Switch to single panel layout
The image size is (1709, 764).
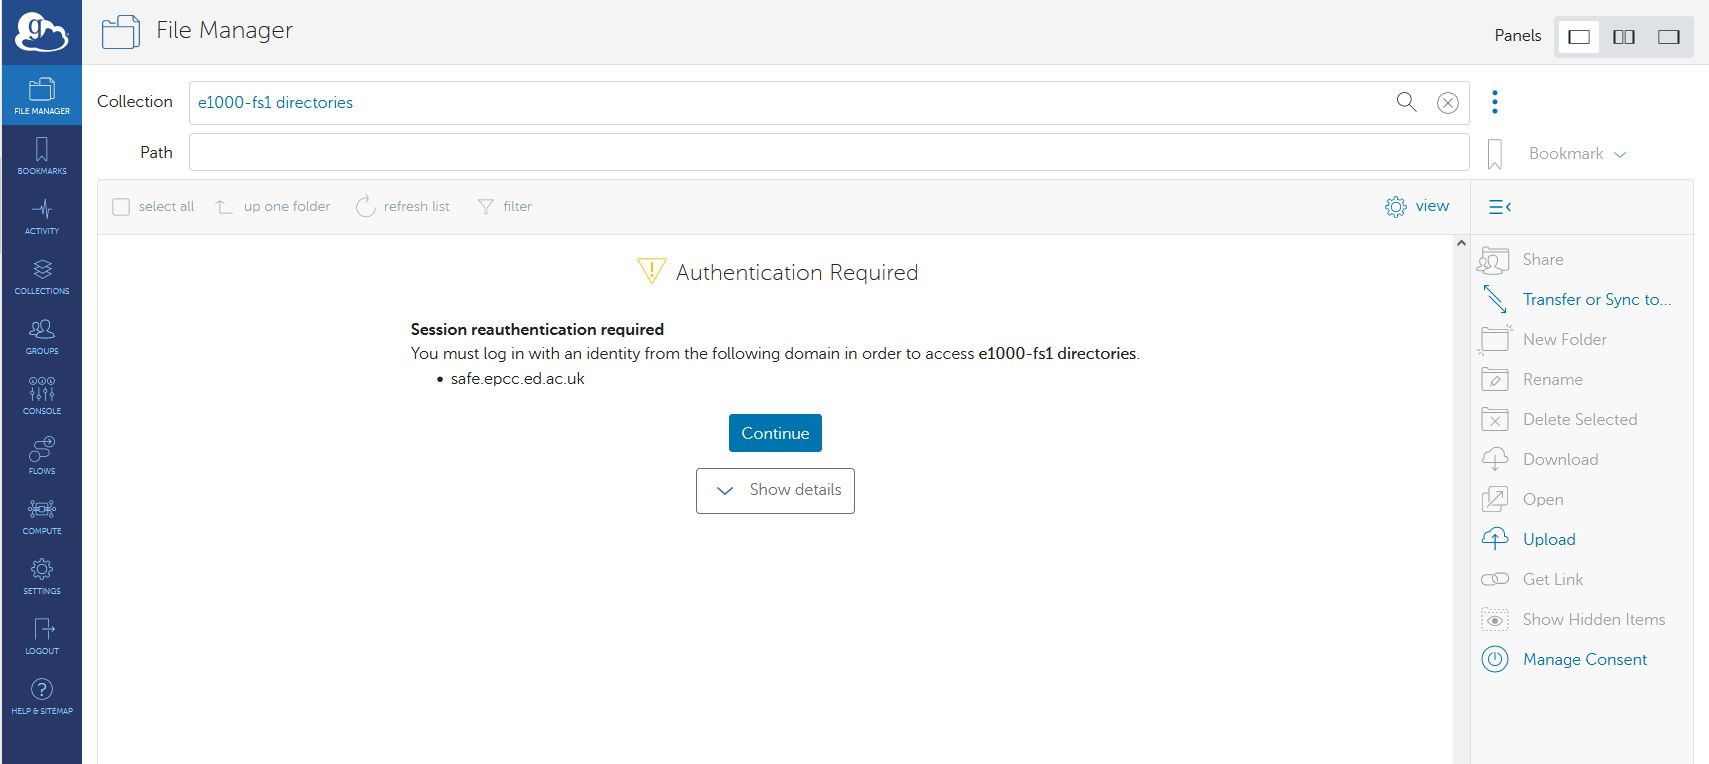(1579, 37)
